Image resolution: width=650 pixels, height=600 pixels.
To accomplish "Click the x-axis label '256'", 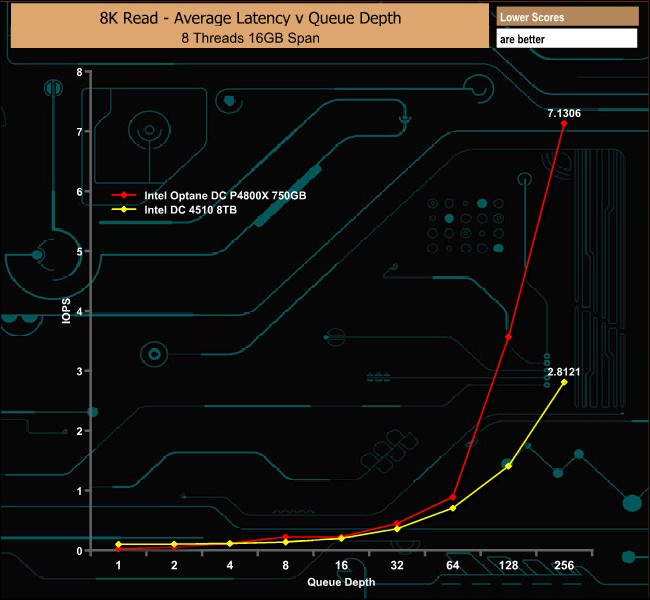I will tap(564, 565).
